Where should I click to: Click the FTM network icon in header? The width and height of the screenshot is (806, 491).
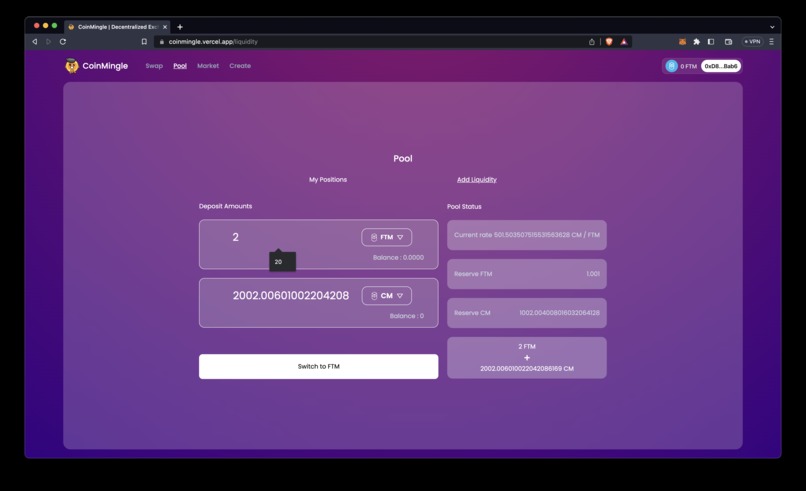[x=671, y=66]
